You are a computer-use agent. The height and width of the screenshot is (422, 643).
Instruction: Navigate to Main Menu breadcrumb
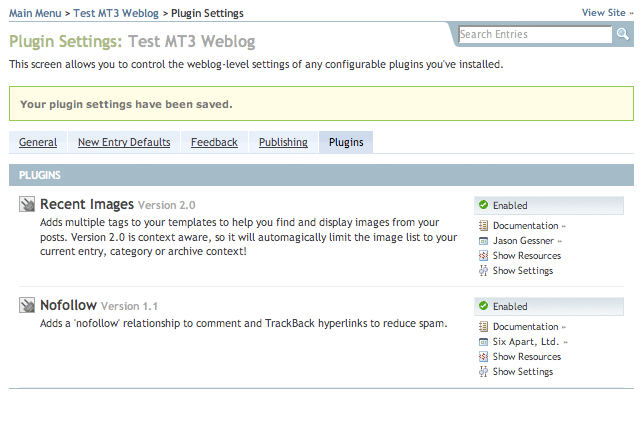(x=36, y=13)
